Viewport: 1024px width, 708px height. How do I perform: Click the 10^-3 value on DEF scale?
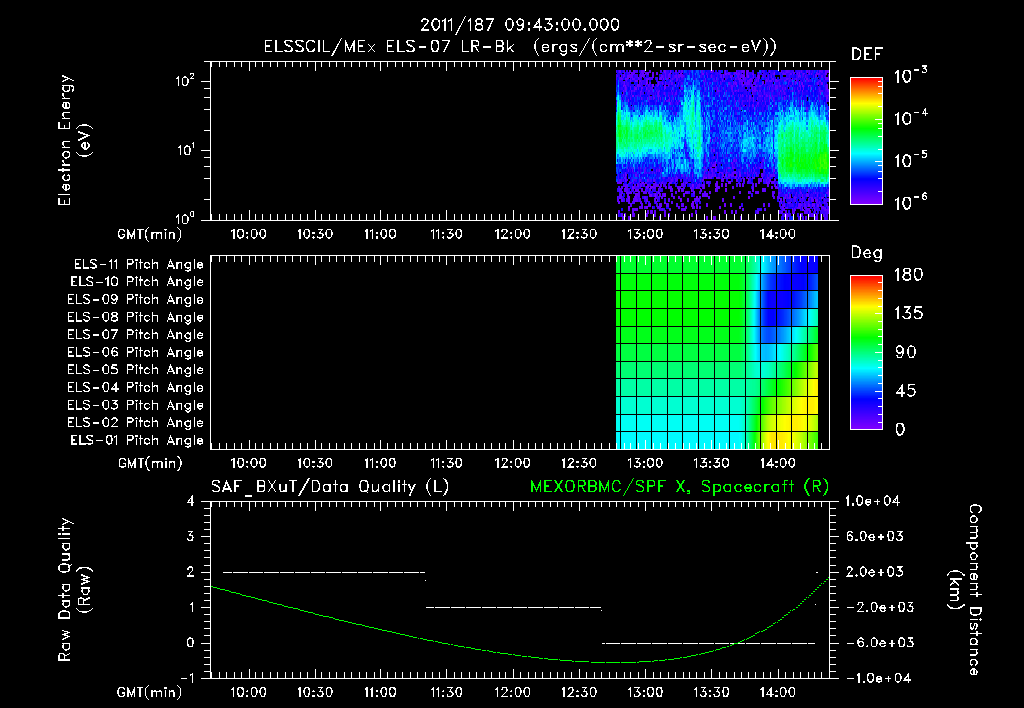point(910,75)
